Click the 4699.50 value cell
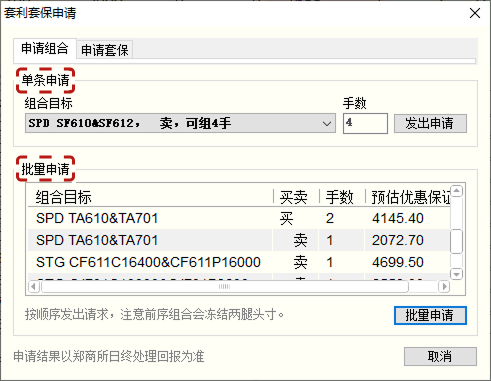 [398, 262]
